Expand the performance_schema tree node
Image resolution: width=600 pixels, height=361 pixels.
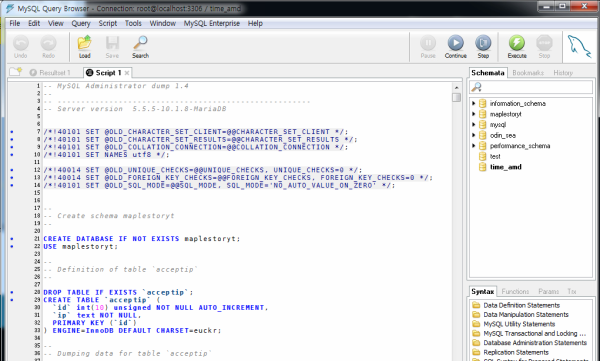(474, 146)
